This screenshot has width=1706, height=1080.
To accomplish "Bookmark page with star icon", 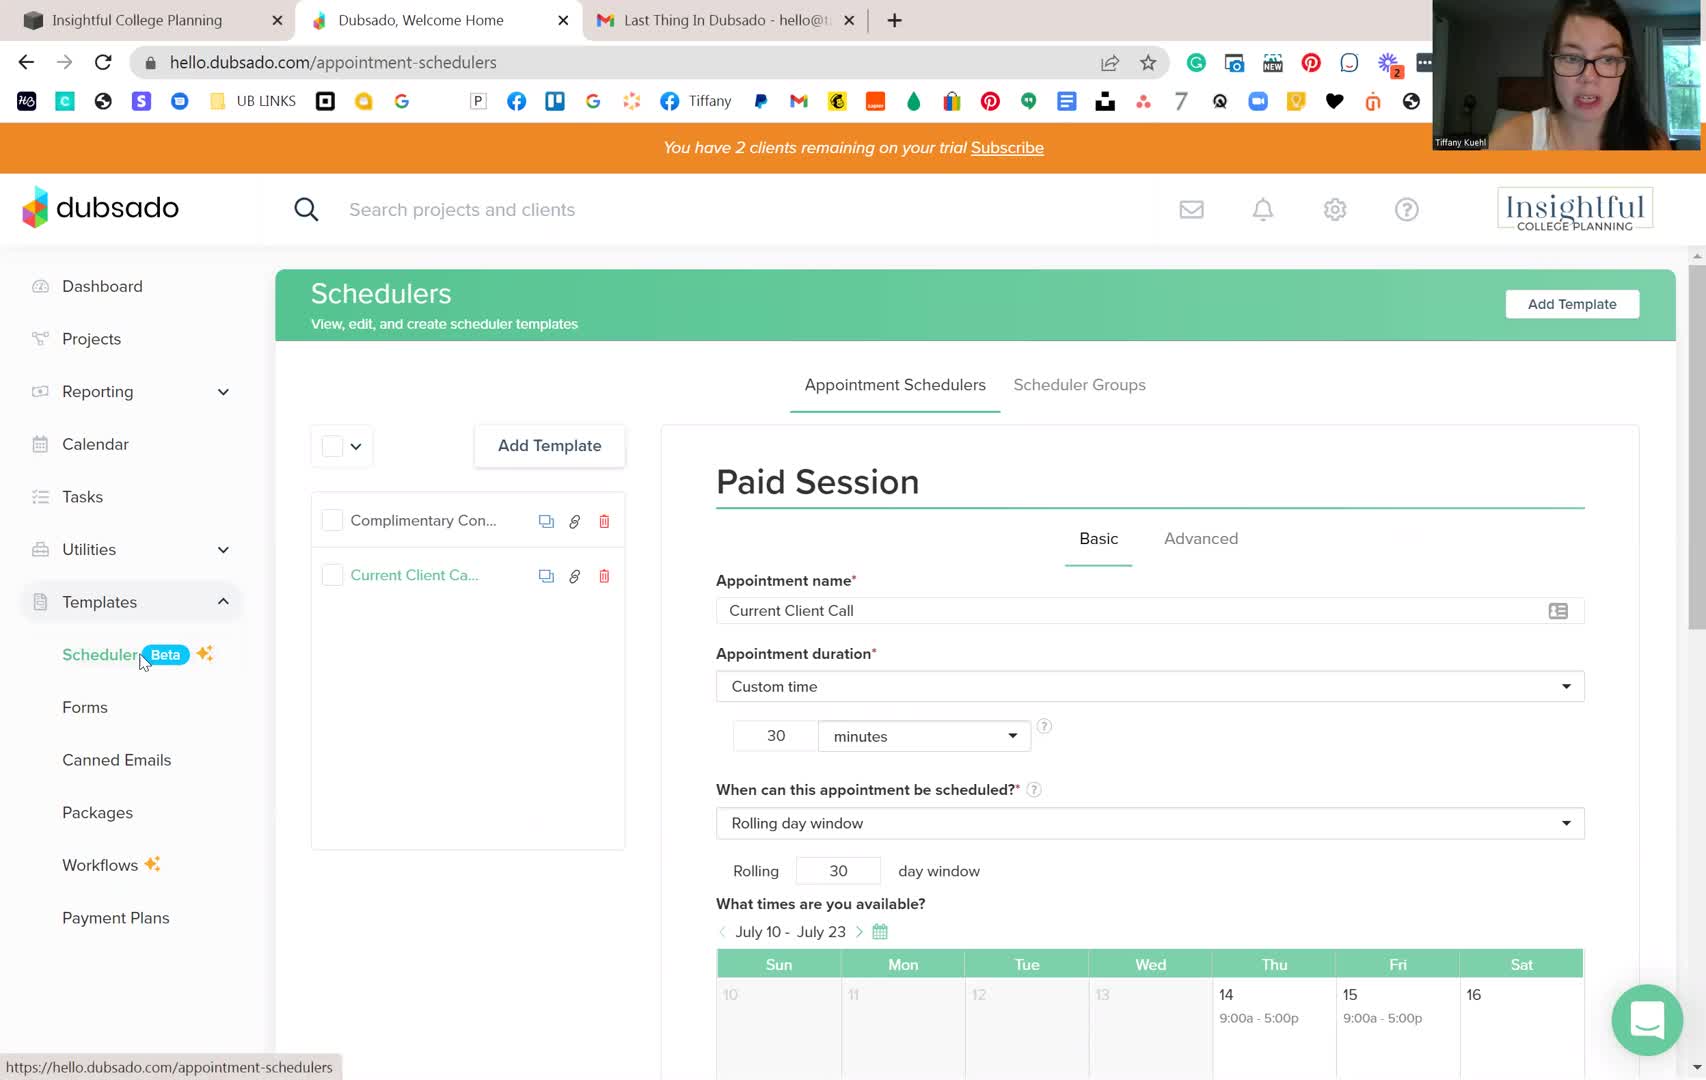I will (1148, 63).
